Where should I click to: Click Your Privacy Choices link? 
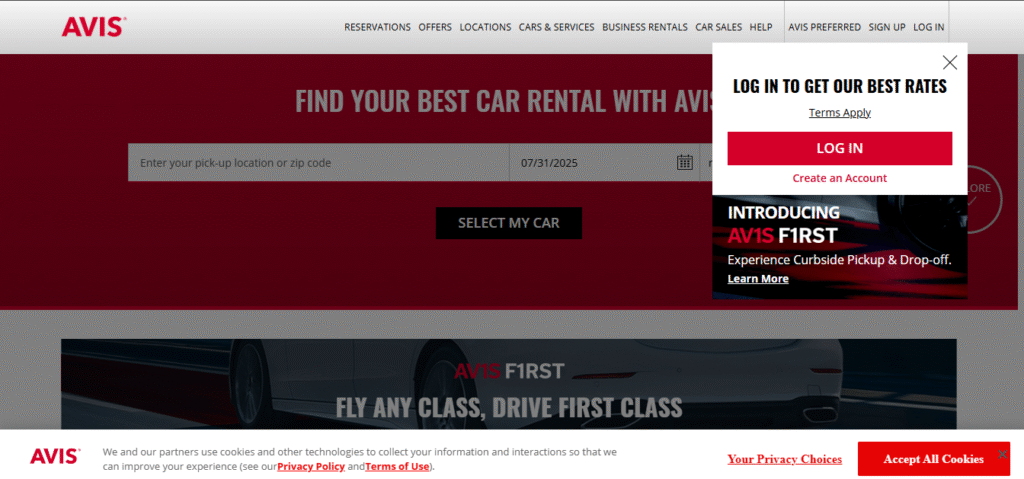[x=784, y=459]
